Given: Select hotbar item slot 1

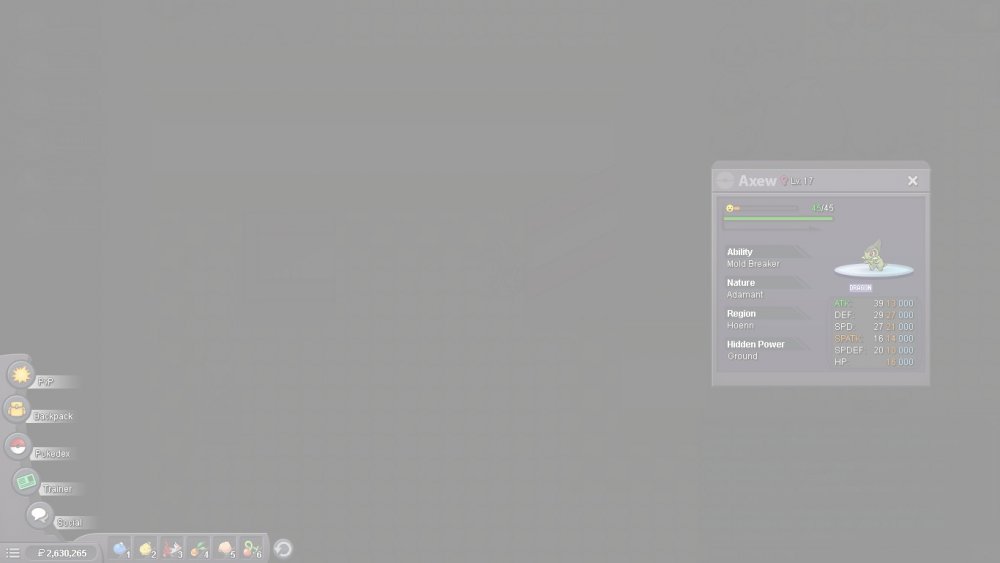Looking at the screenshot, I should pos(120,549).
